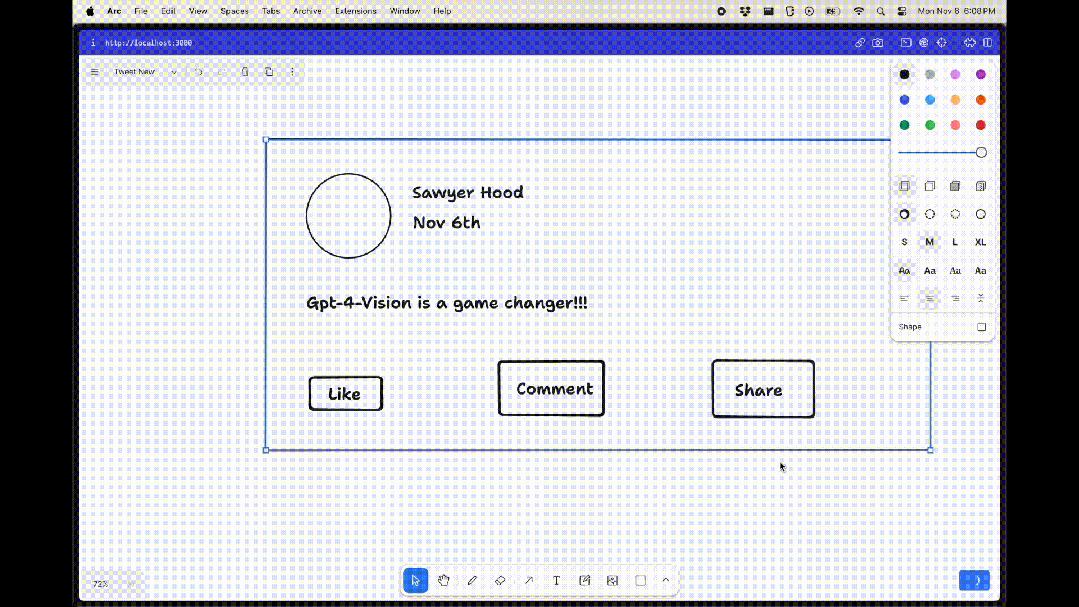Click the Share box on canvas
This screenshot has height=607, width=1079.
coord(763,389)
